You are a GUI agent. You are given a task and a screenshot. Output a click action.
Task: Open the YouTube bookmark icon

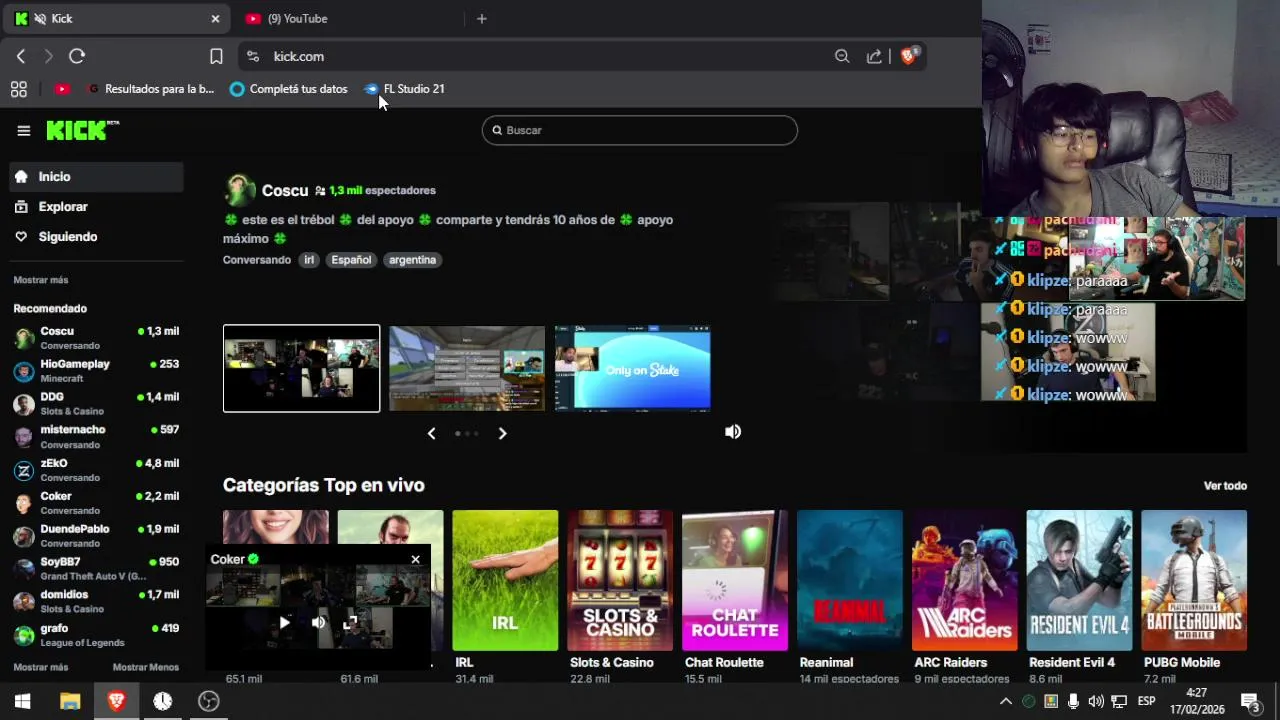pyautogui.click(x=62, y=89)
